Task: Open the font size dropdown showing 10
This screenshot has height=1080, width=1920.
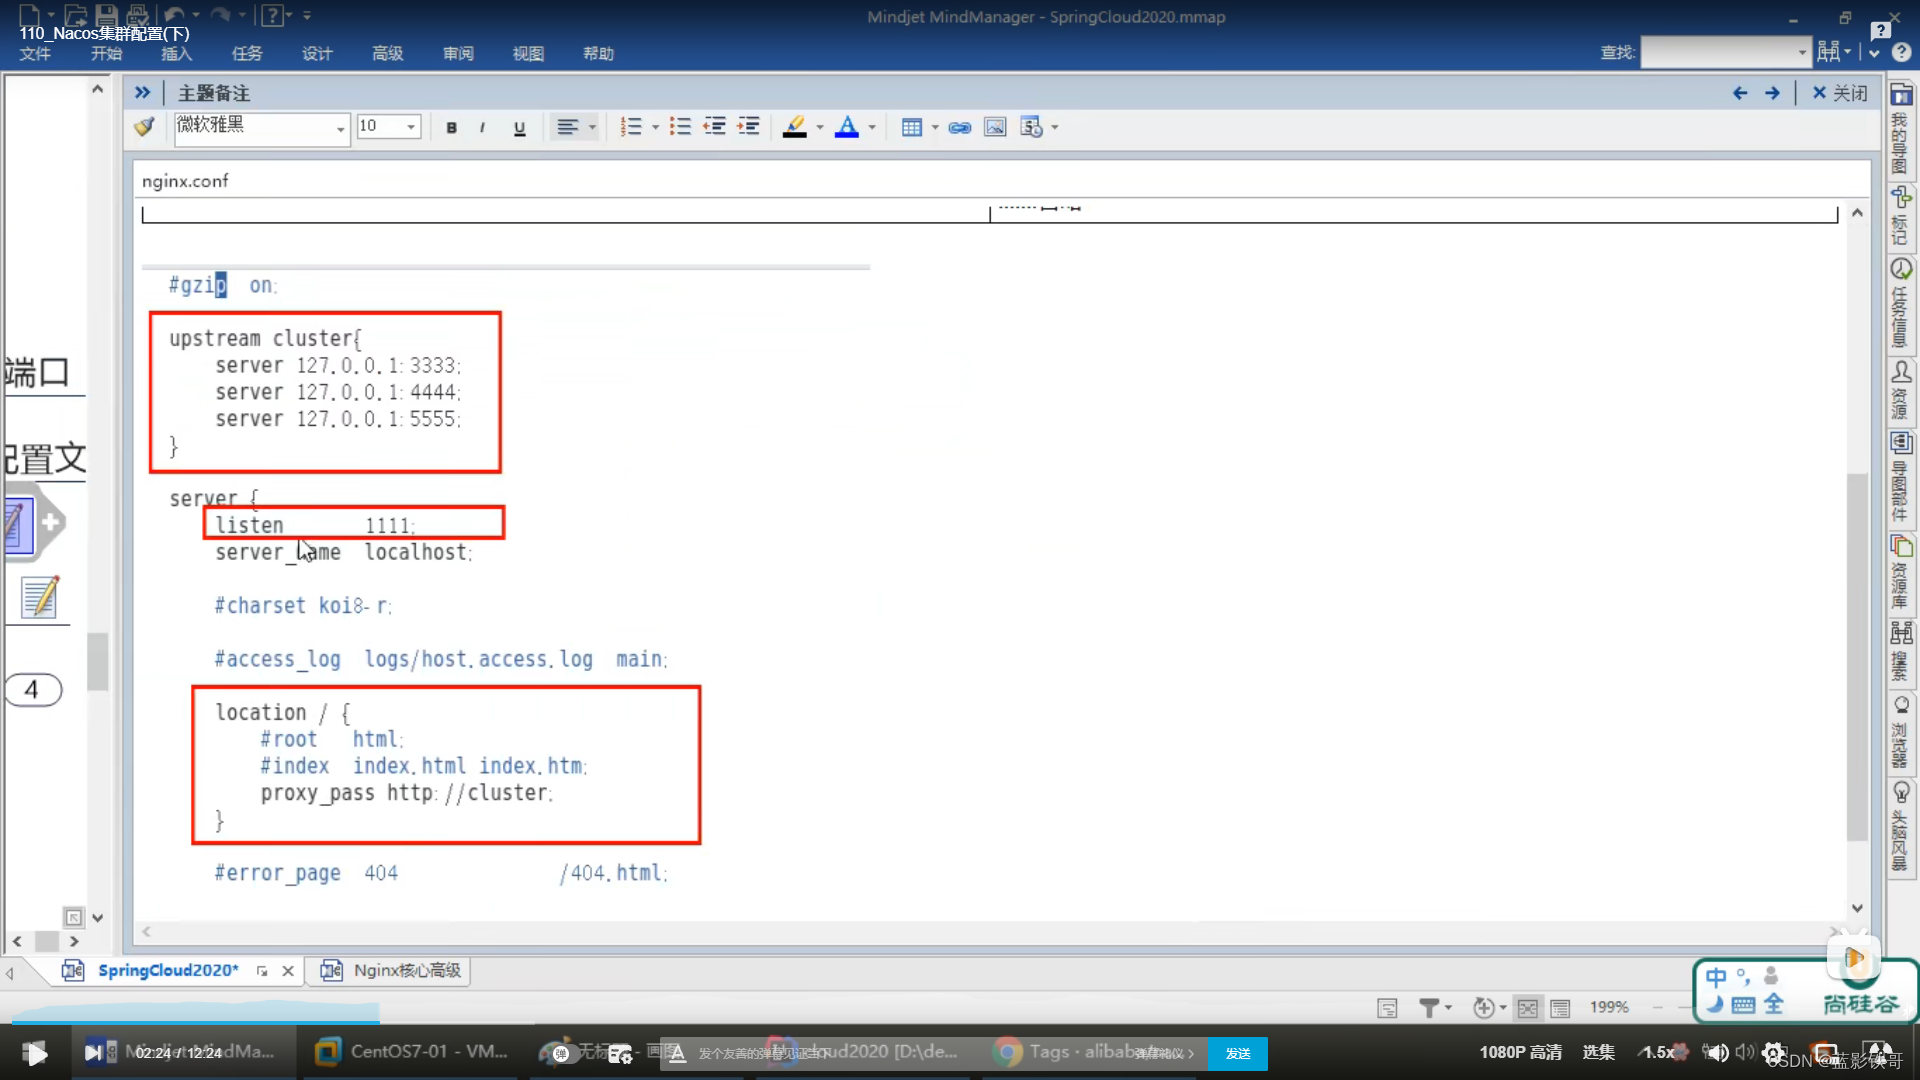Action: [410, 127]
